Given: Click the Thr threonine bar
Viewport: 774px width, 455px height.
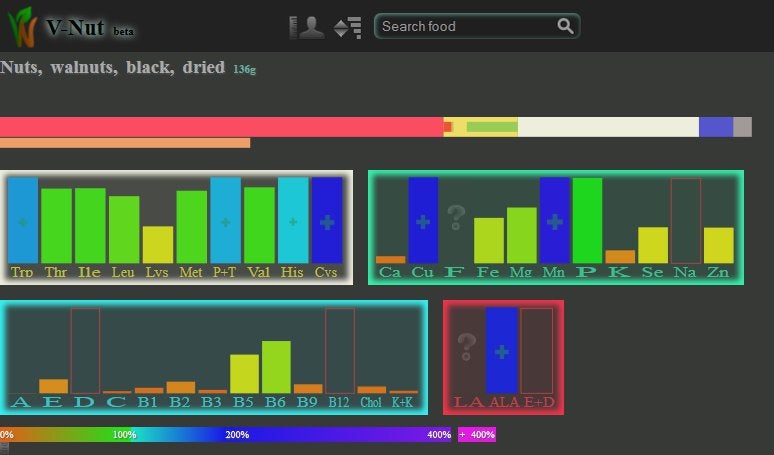Looking at the screenshot, I should click(56, 226).
